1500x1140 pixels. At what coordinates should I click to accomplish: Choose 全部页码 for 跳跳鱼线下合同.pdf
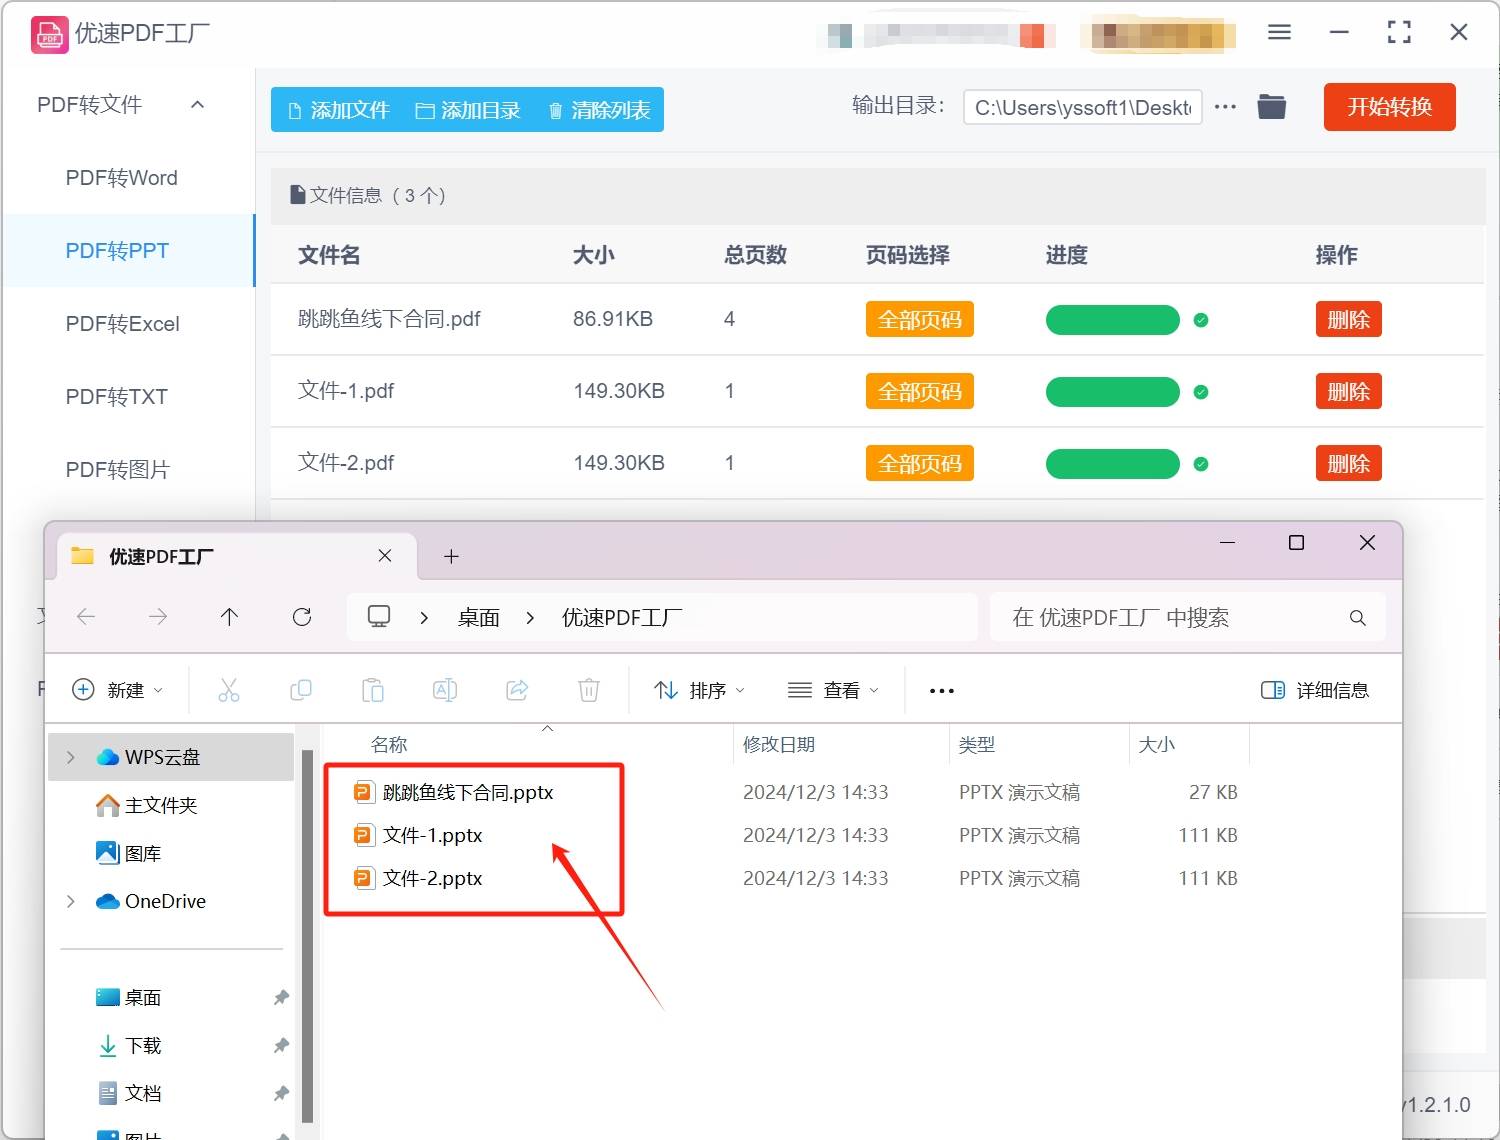(x=919, y=320)
